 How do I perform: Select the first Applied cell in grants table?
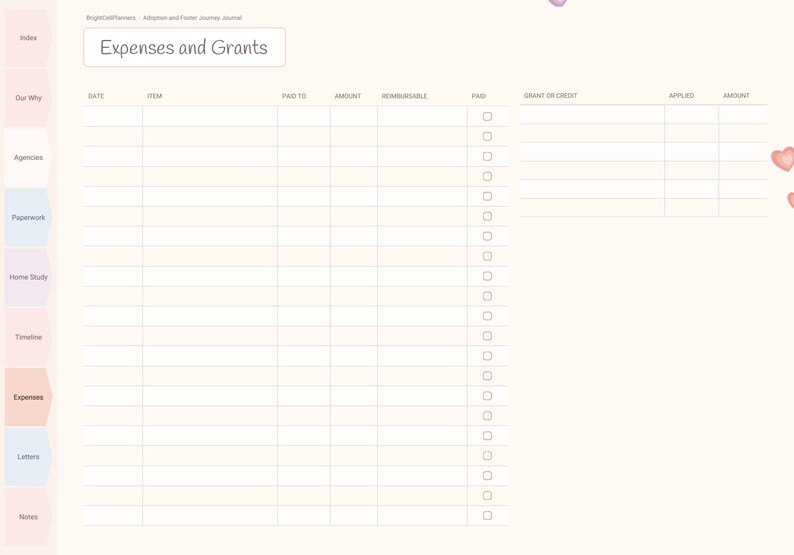[x=692, y=114]
